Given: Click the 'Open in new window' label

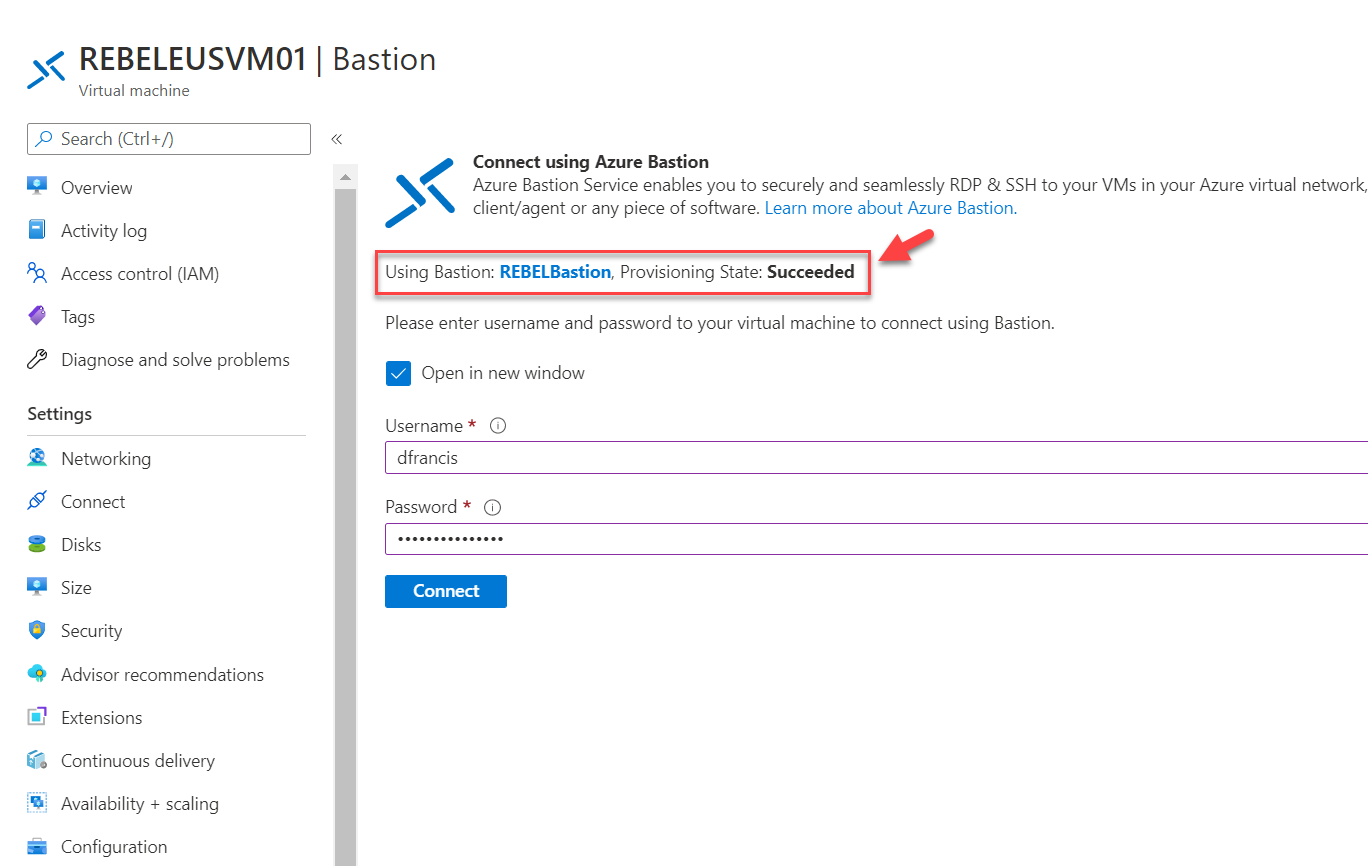Looking at the screenshot, I should click(x=503, y=373).
